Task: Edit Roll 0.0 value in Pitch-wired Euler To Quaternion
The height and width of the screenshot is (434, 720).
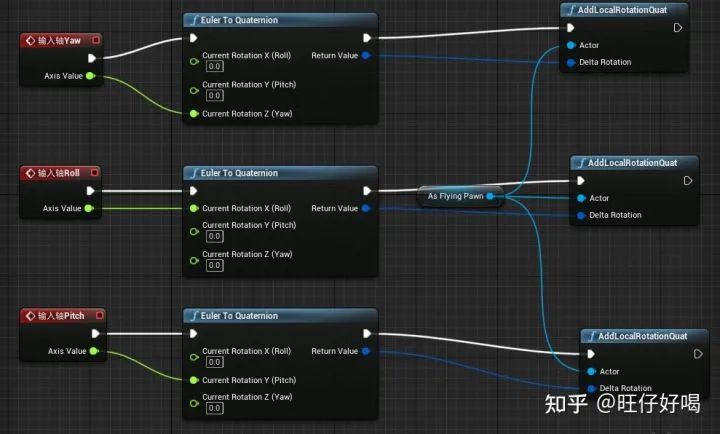Action: coord(214,362)
